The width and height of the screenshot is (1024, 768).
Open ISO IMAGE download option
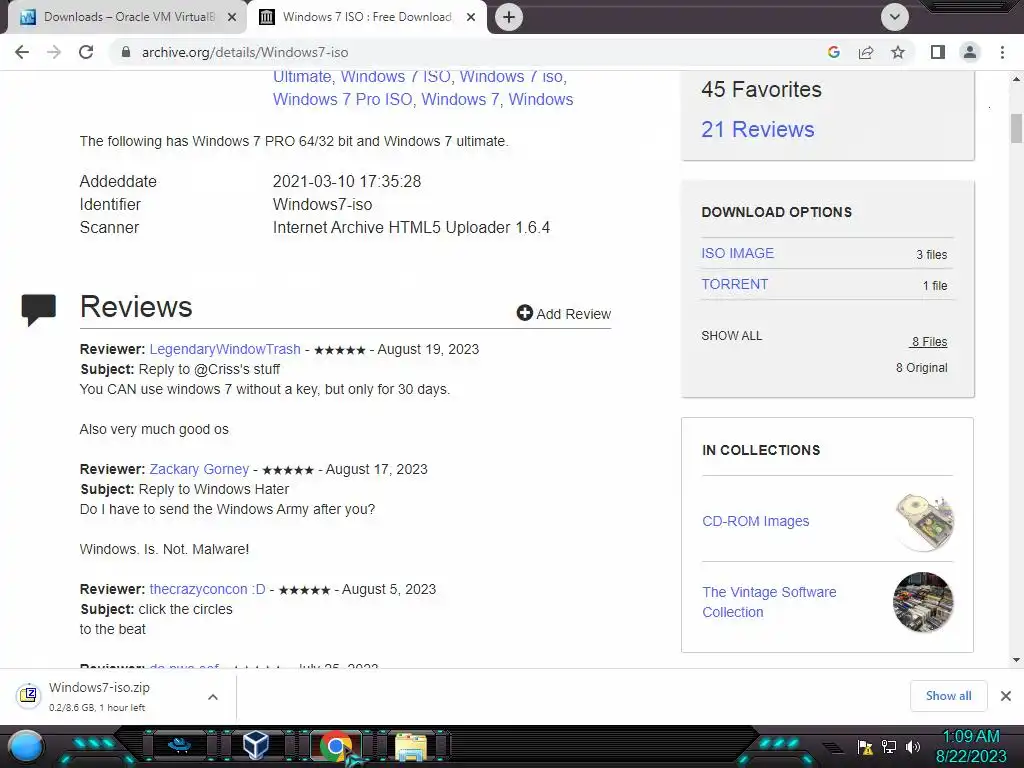point(737,253)
